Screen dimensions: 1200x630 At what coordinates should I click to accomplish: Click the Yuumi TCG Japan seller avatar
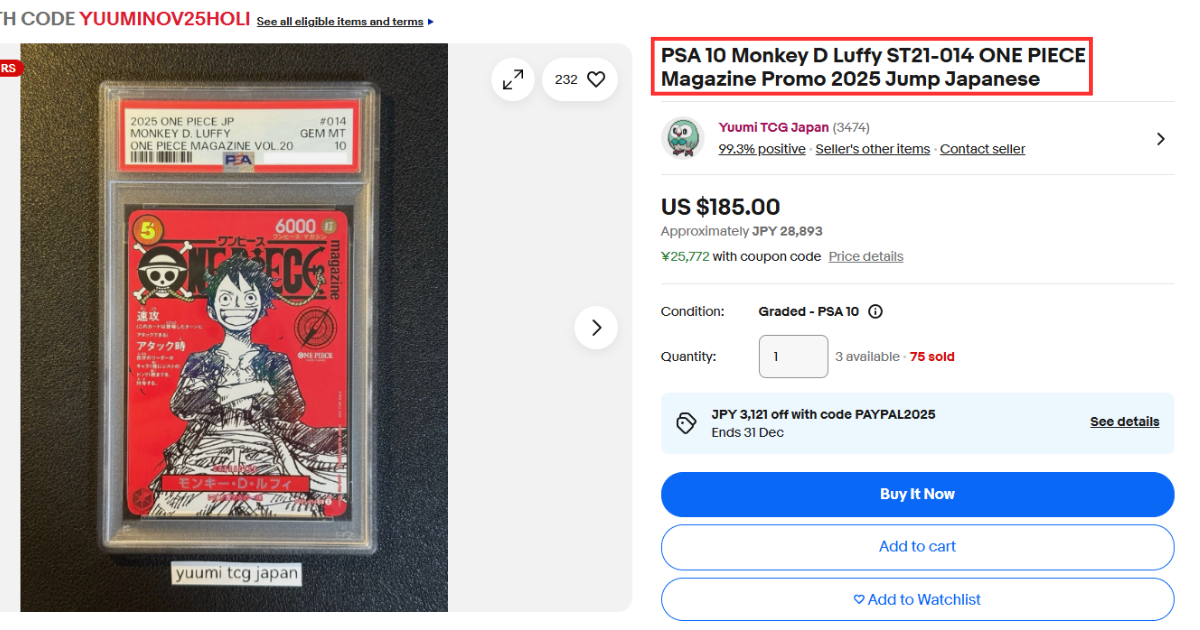coord(683,138)
